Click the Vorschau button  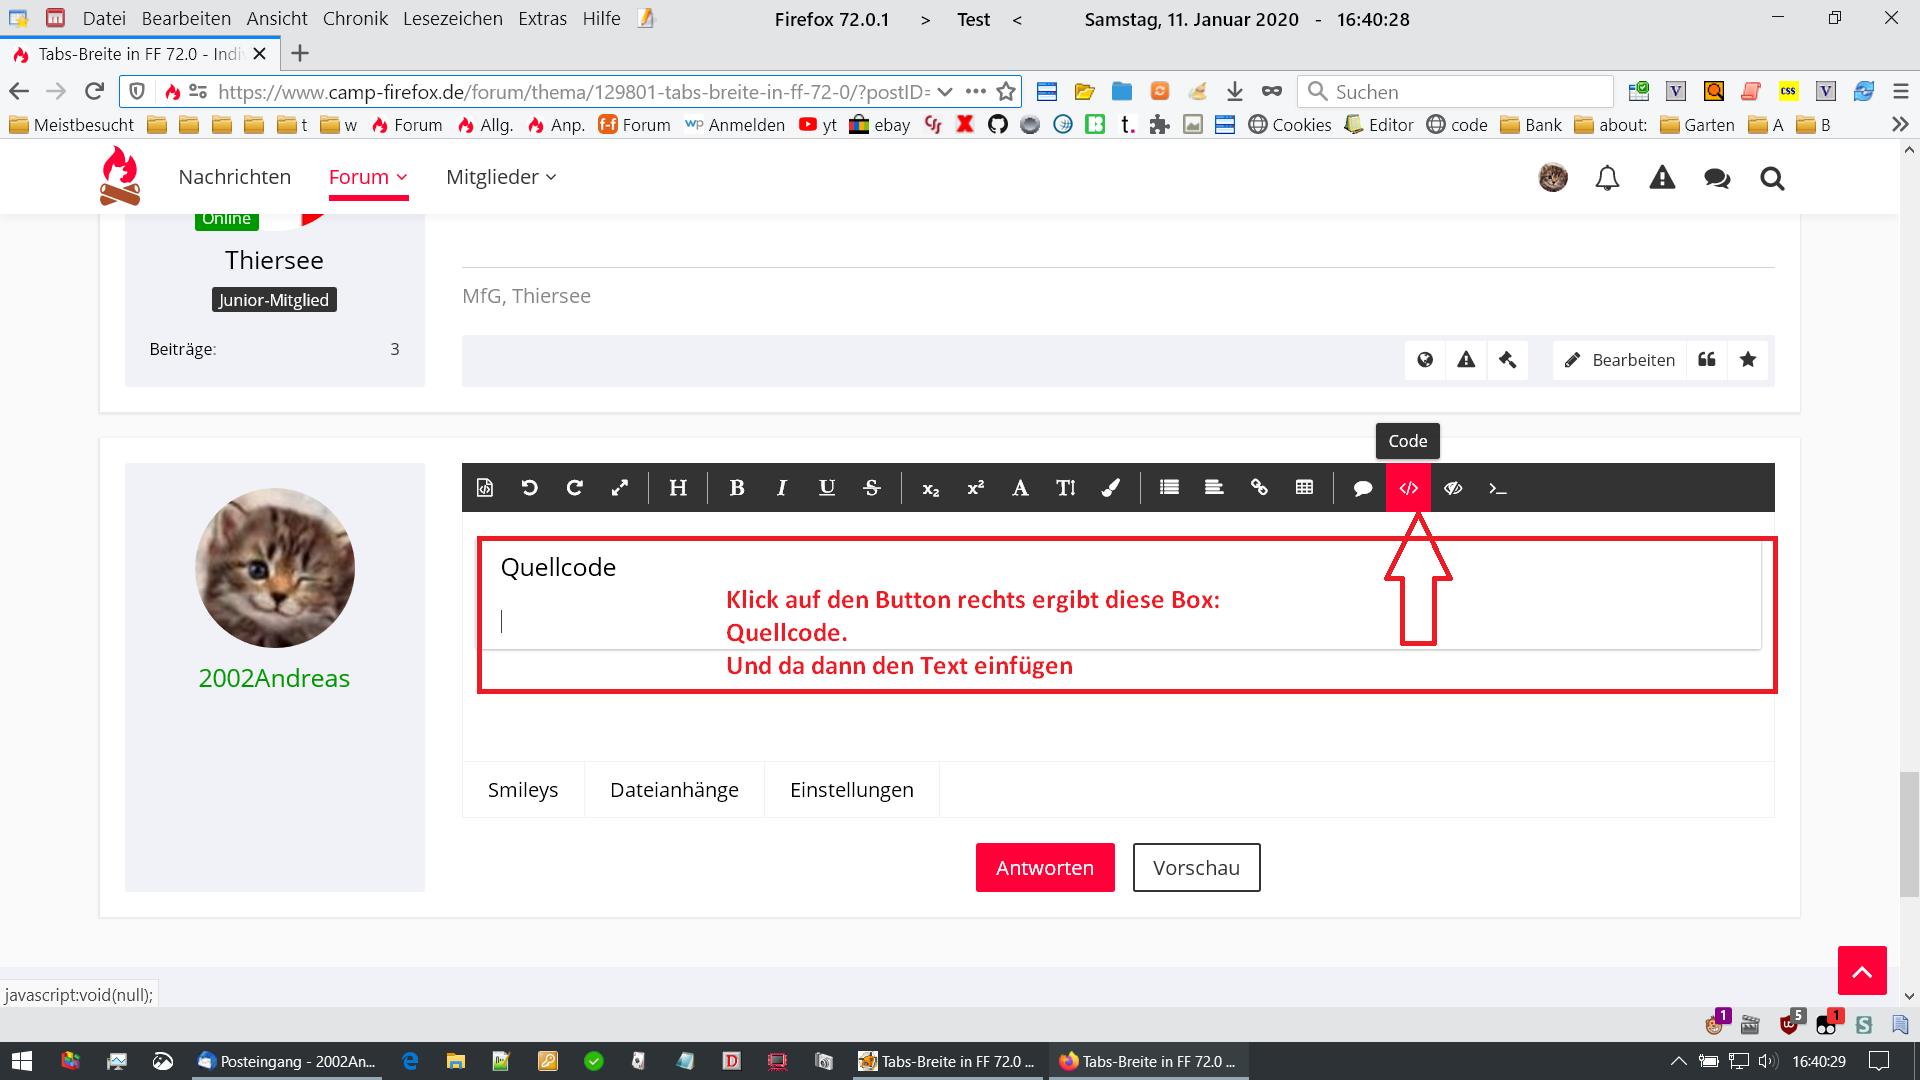coord(1196,868)
